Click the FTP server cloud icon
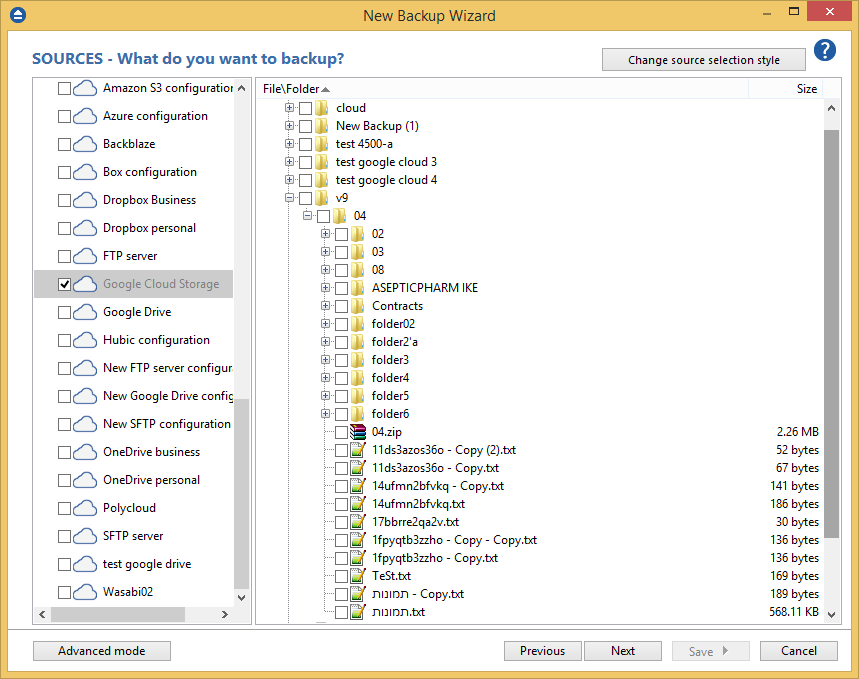The image size is (859, 679). click(x=85, y=256)
